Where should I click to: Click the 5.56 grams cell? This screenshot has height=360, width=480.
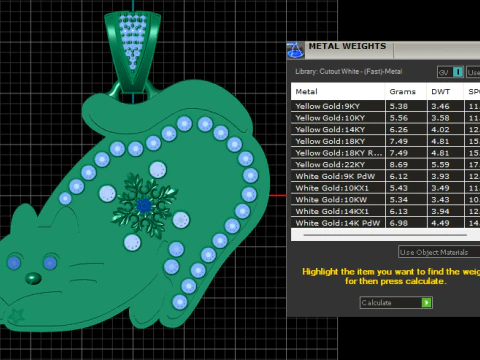406,118
